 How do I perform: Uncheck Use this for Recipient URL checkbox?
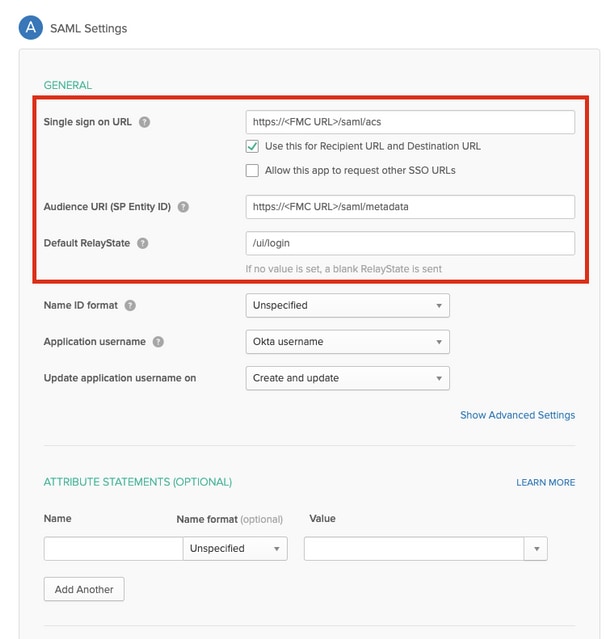pyautogui.click(x=252, y=146)
